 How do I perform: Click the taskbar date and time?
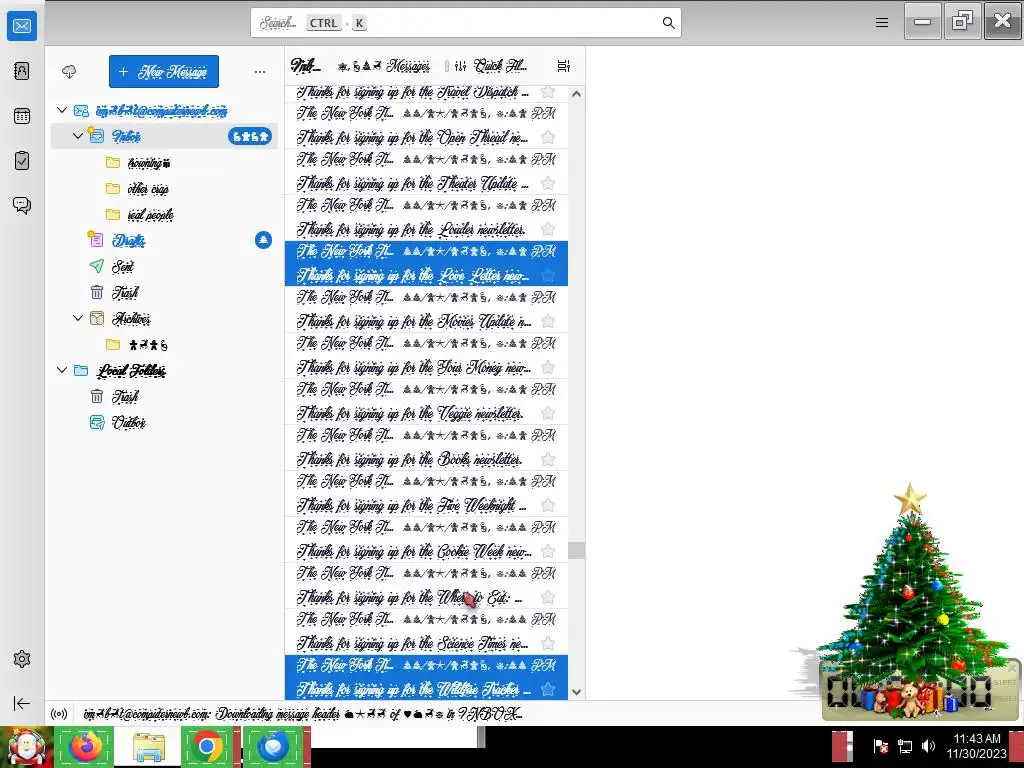tap(977, 746)
